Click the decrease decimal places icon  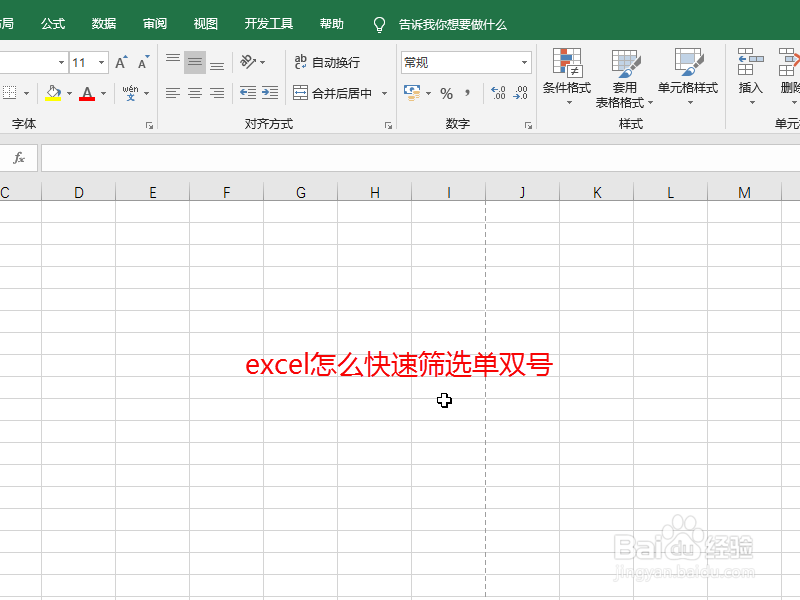tap(520, 93)
